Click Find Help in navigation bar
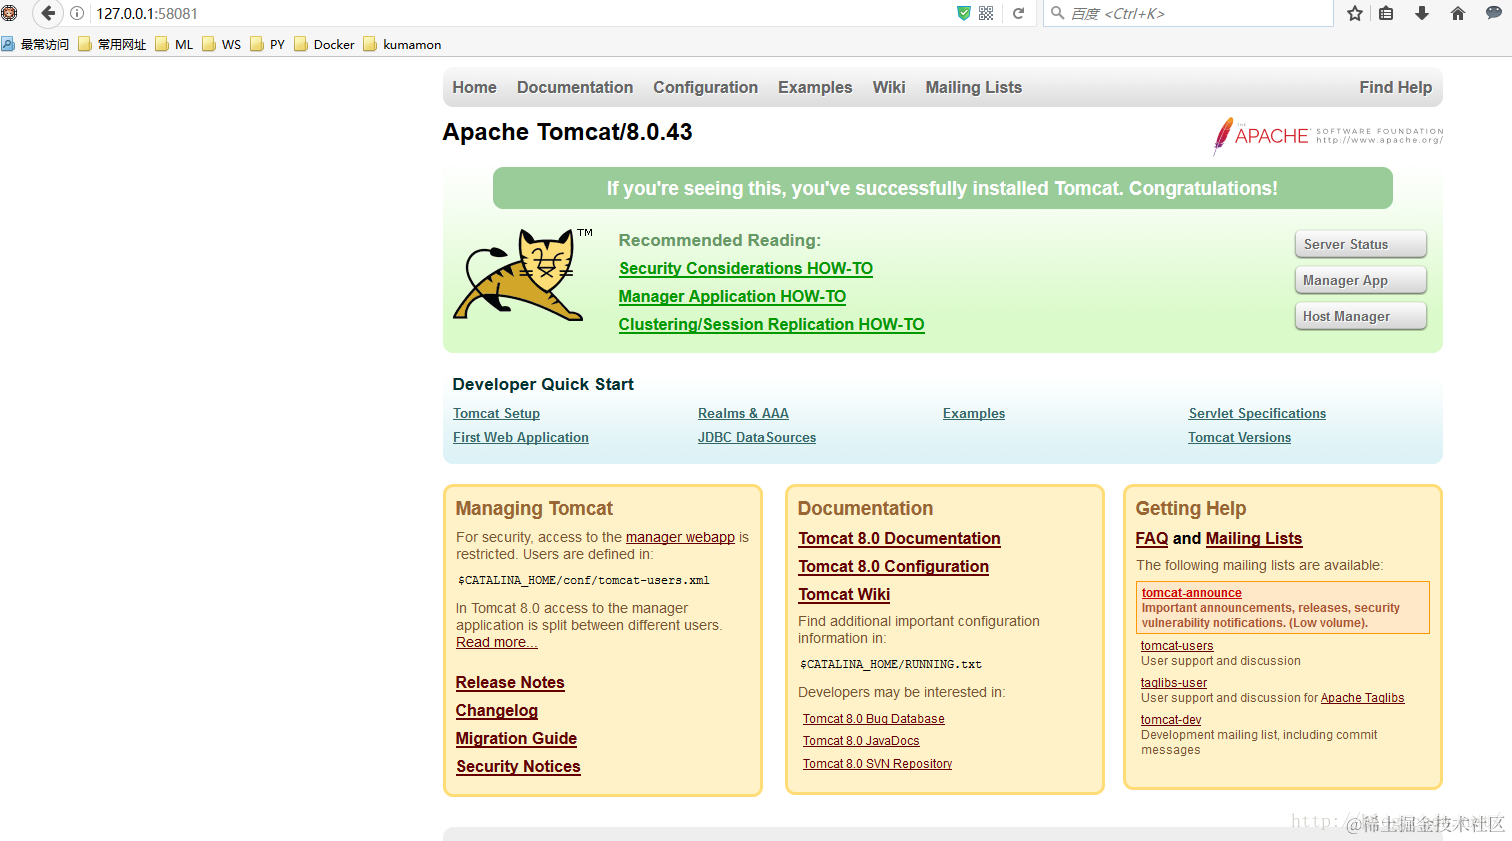Image resolution: width=1512 pixels, height=841 pixels. coord(1396,87)
